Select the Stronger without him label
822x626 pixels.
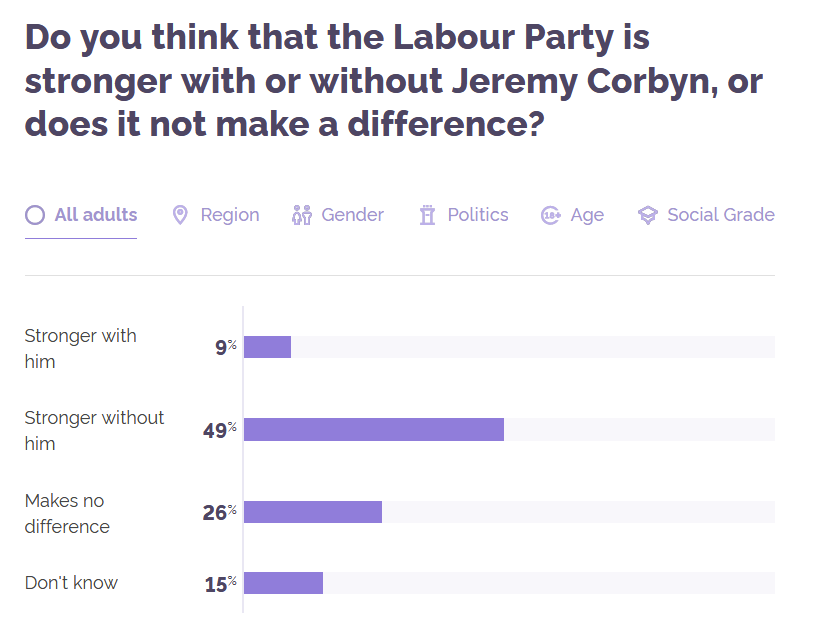tap(94, 430)
